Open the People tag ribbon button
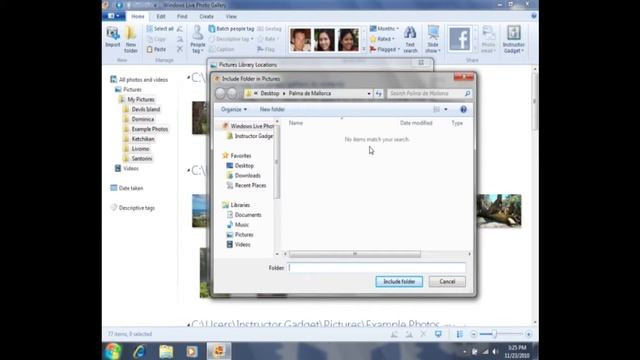This screenshot has width=640, height=360. (x=198, y=40)
